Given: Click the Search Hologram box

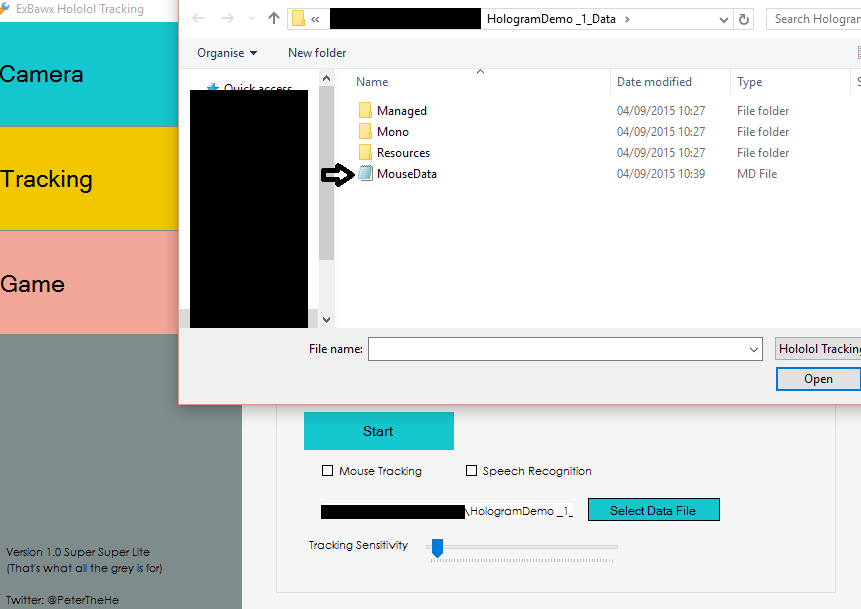Looking at the screenshot, I should 814,19.
